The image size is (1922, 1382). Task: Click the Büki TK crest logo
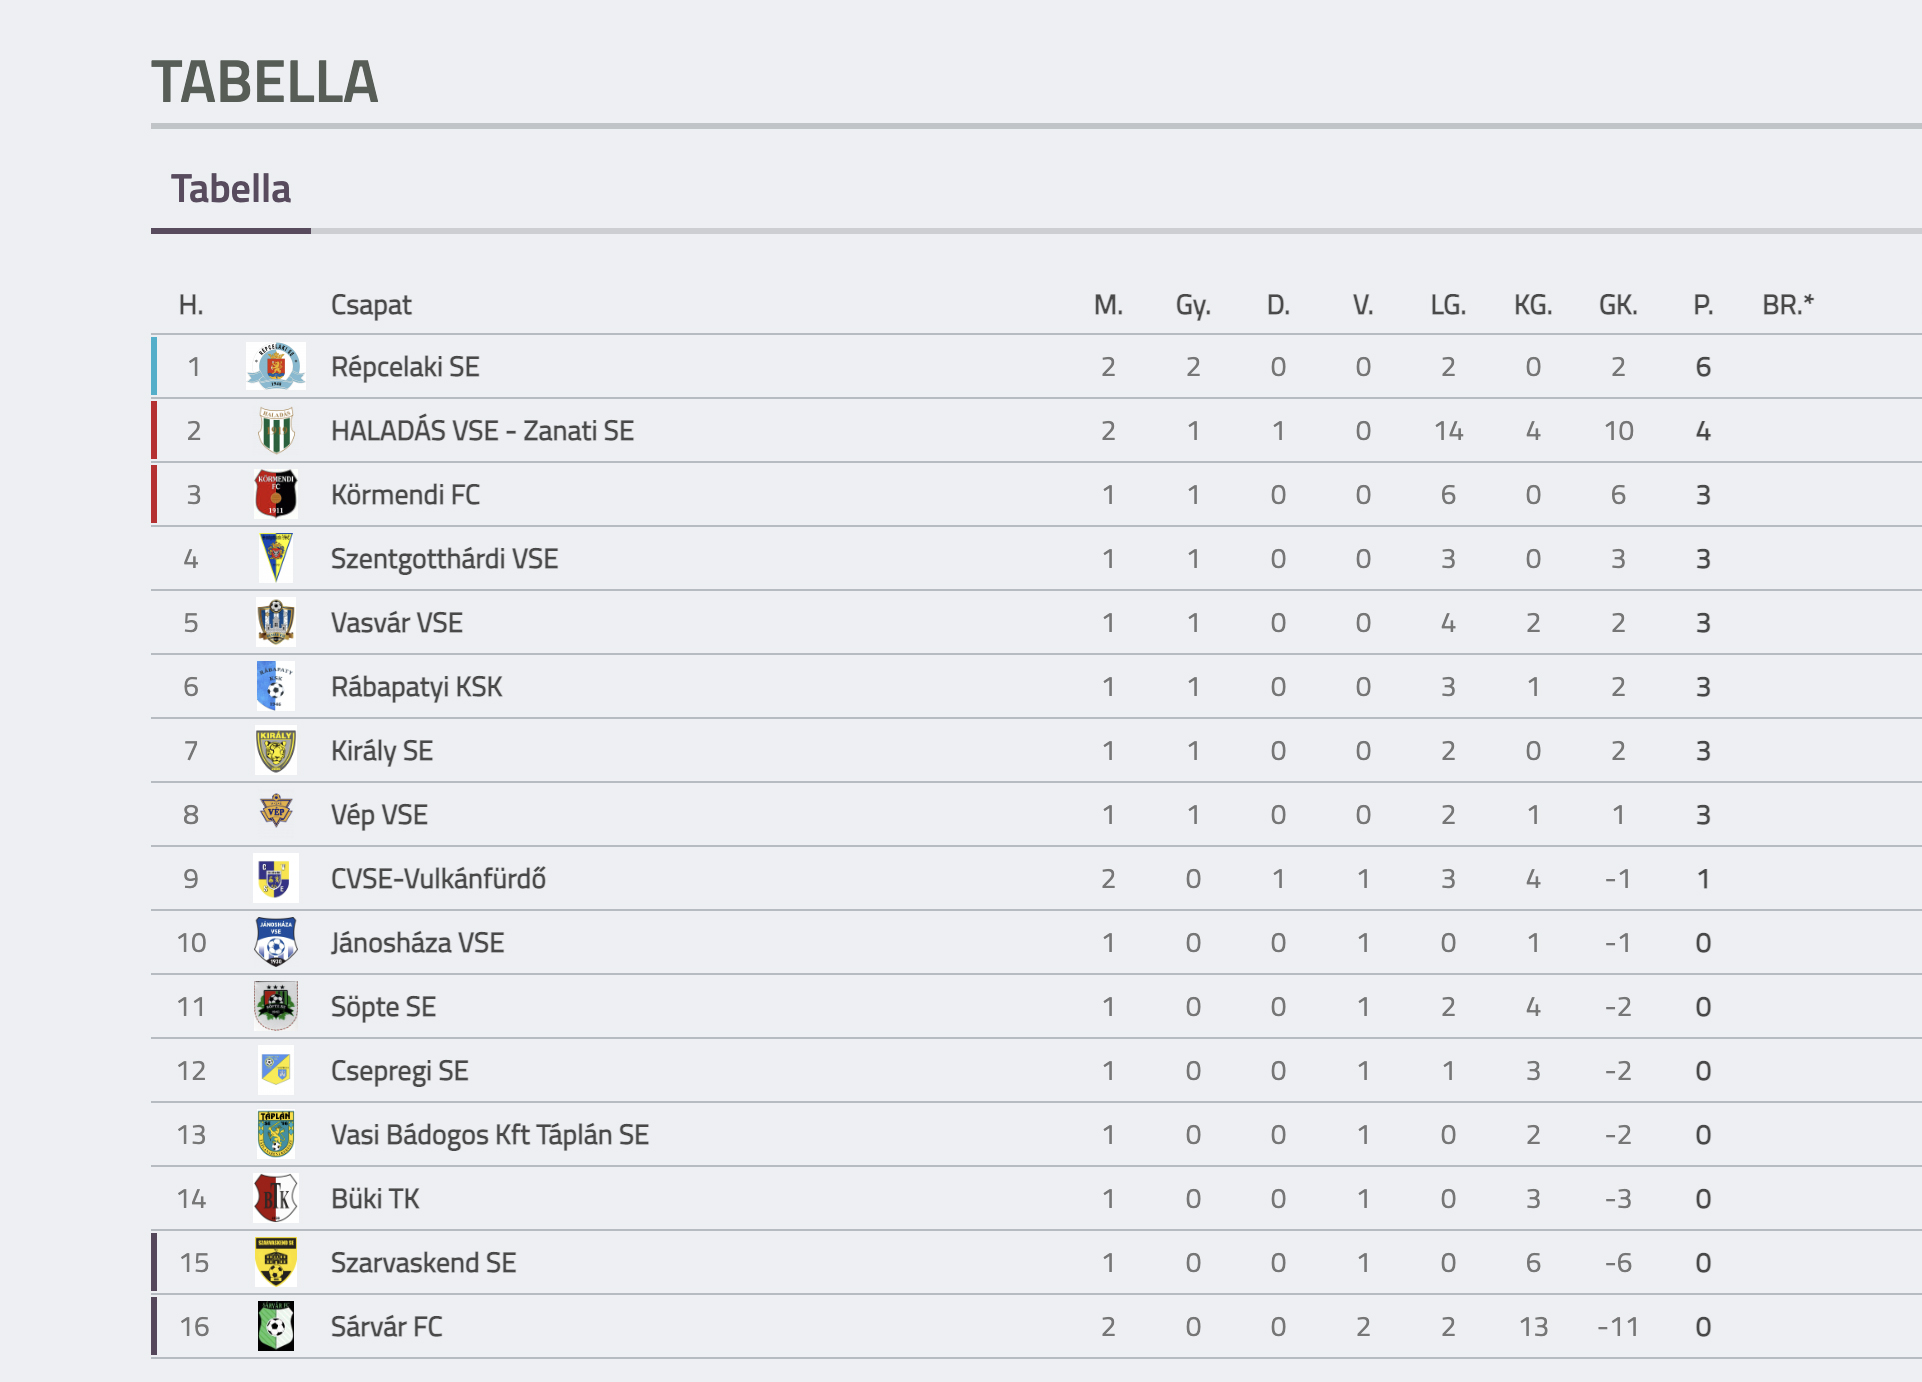[x=276, y=1199]
